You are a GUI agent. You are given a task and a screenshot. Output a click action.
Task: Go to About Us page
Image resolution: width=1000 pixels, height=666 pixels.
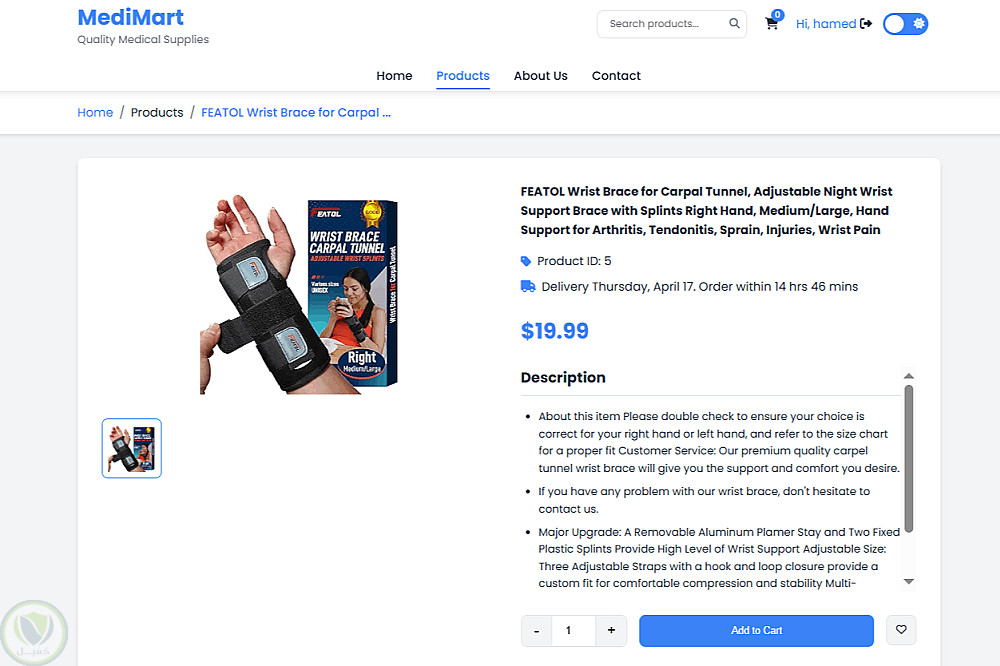[x=541, y=76]
